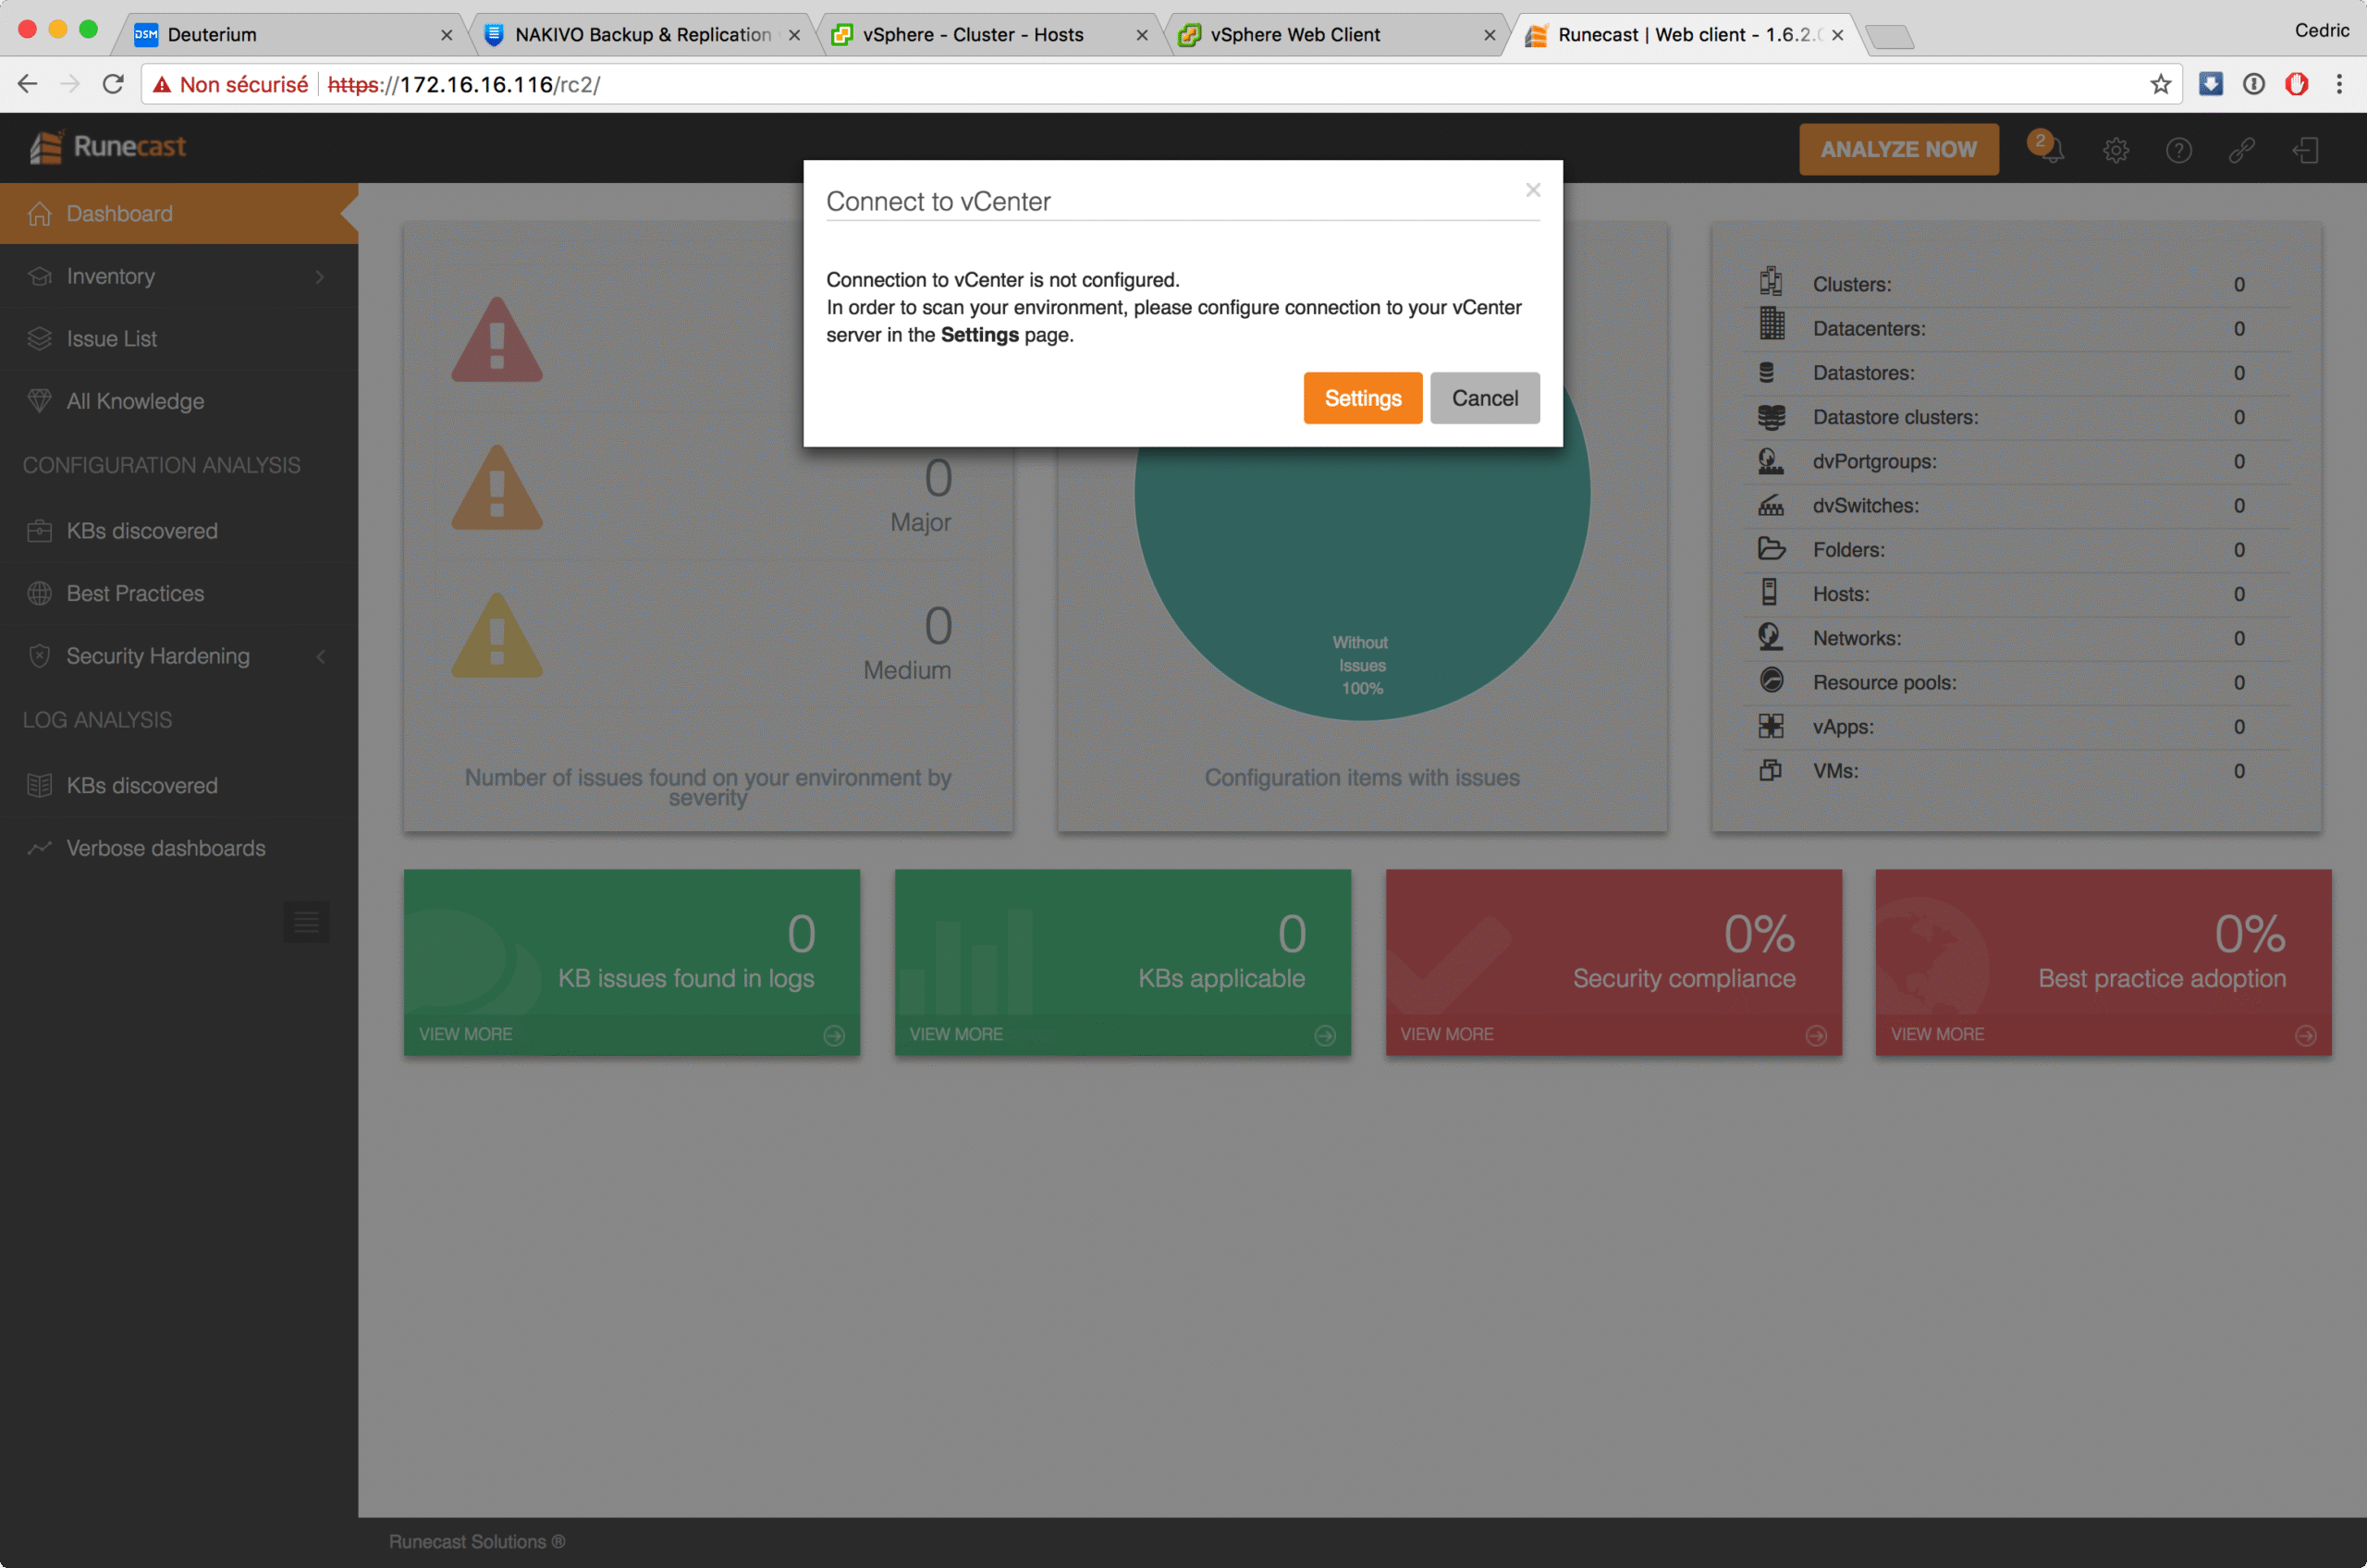Expand the Security Hardening submenu
This screenshot has width=2367, height=1568.
(x=320, y=657)
